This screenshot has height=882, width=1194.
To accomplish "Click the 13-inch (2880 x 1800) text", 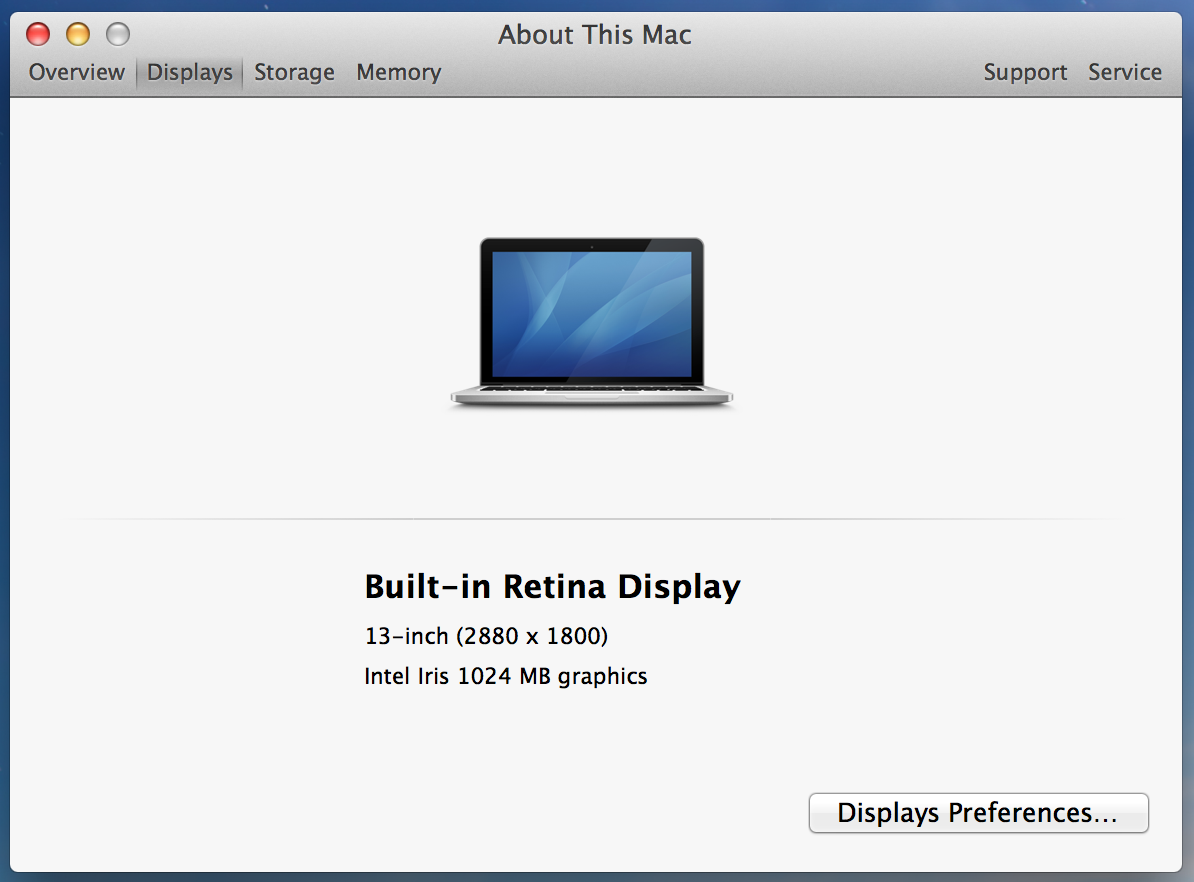I will tap(486, 636).
